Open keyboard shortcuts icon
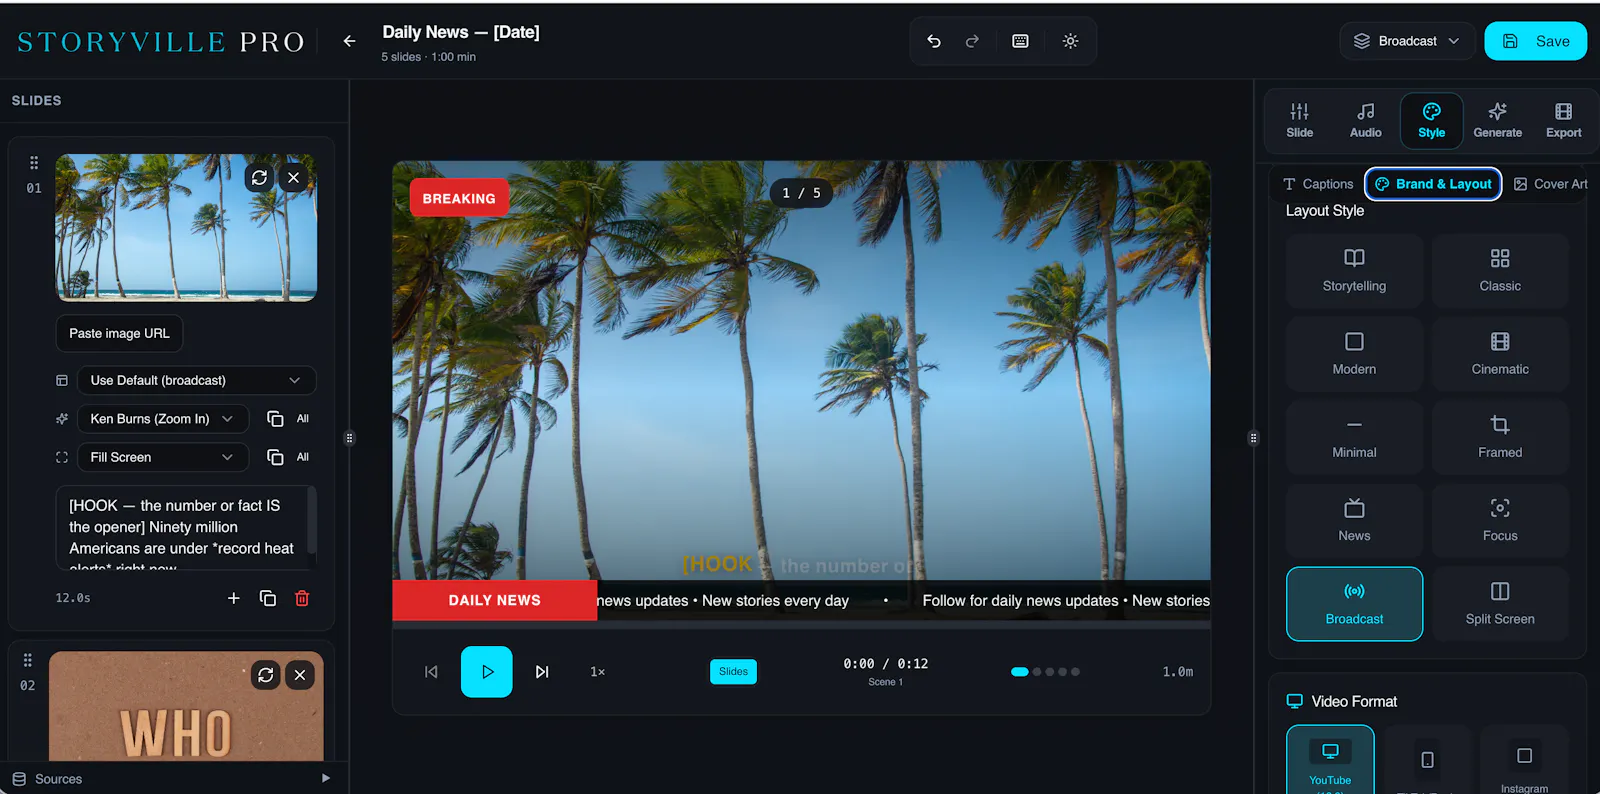 pos(1020,41)
